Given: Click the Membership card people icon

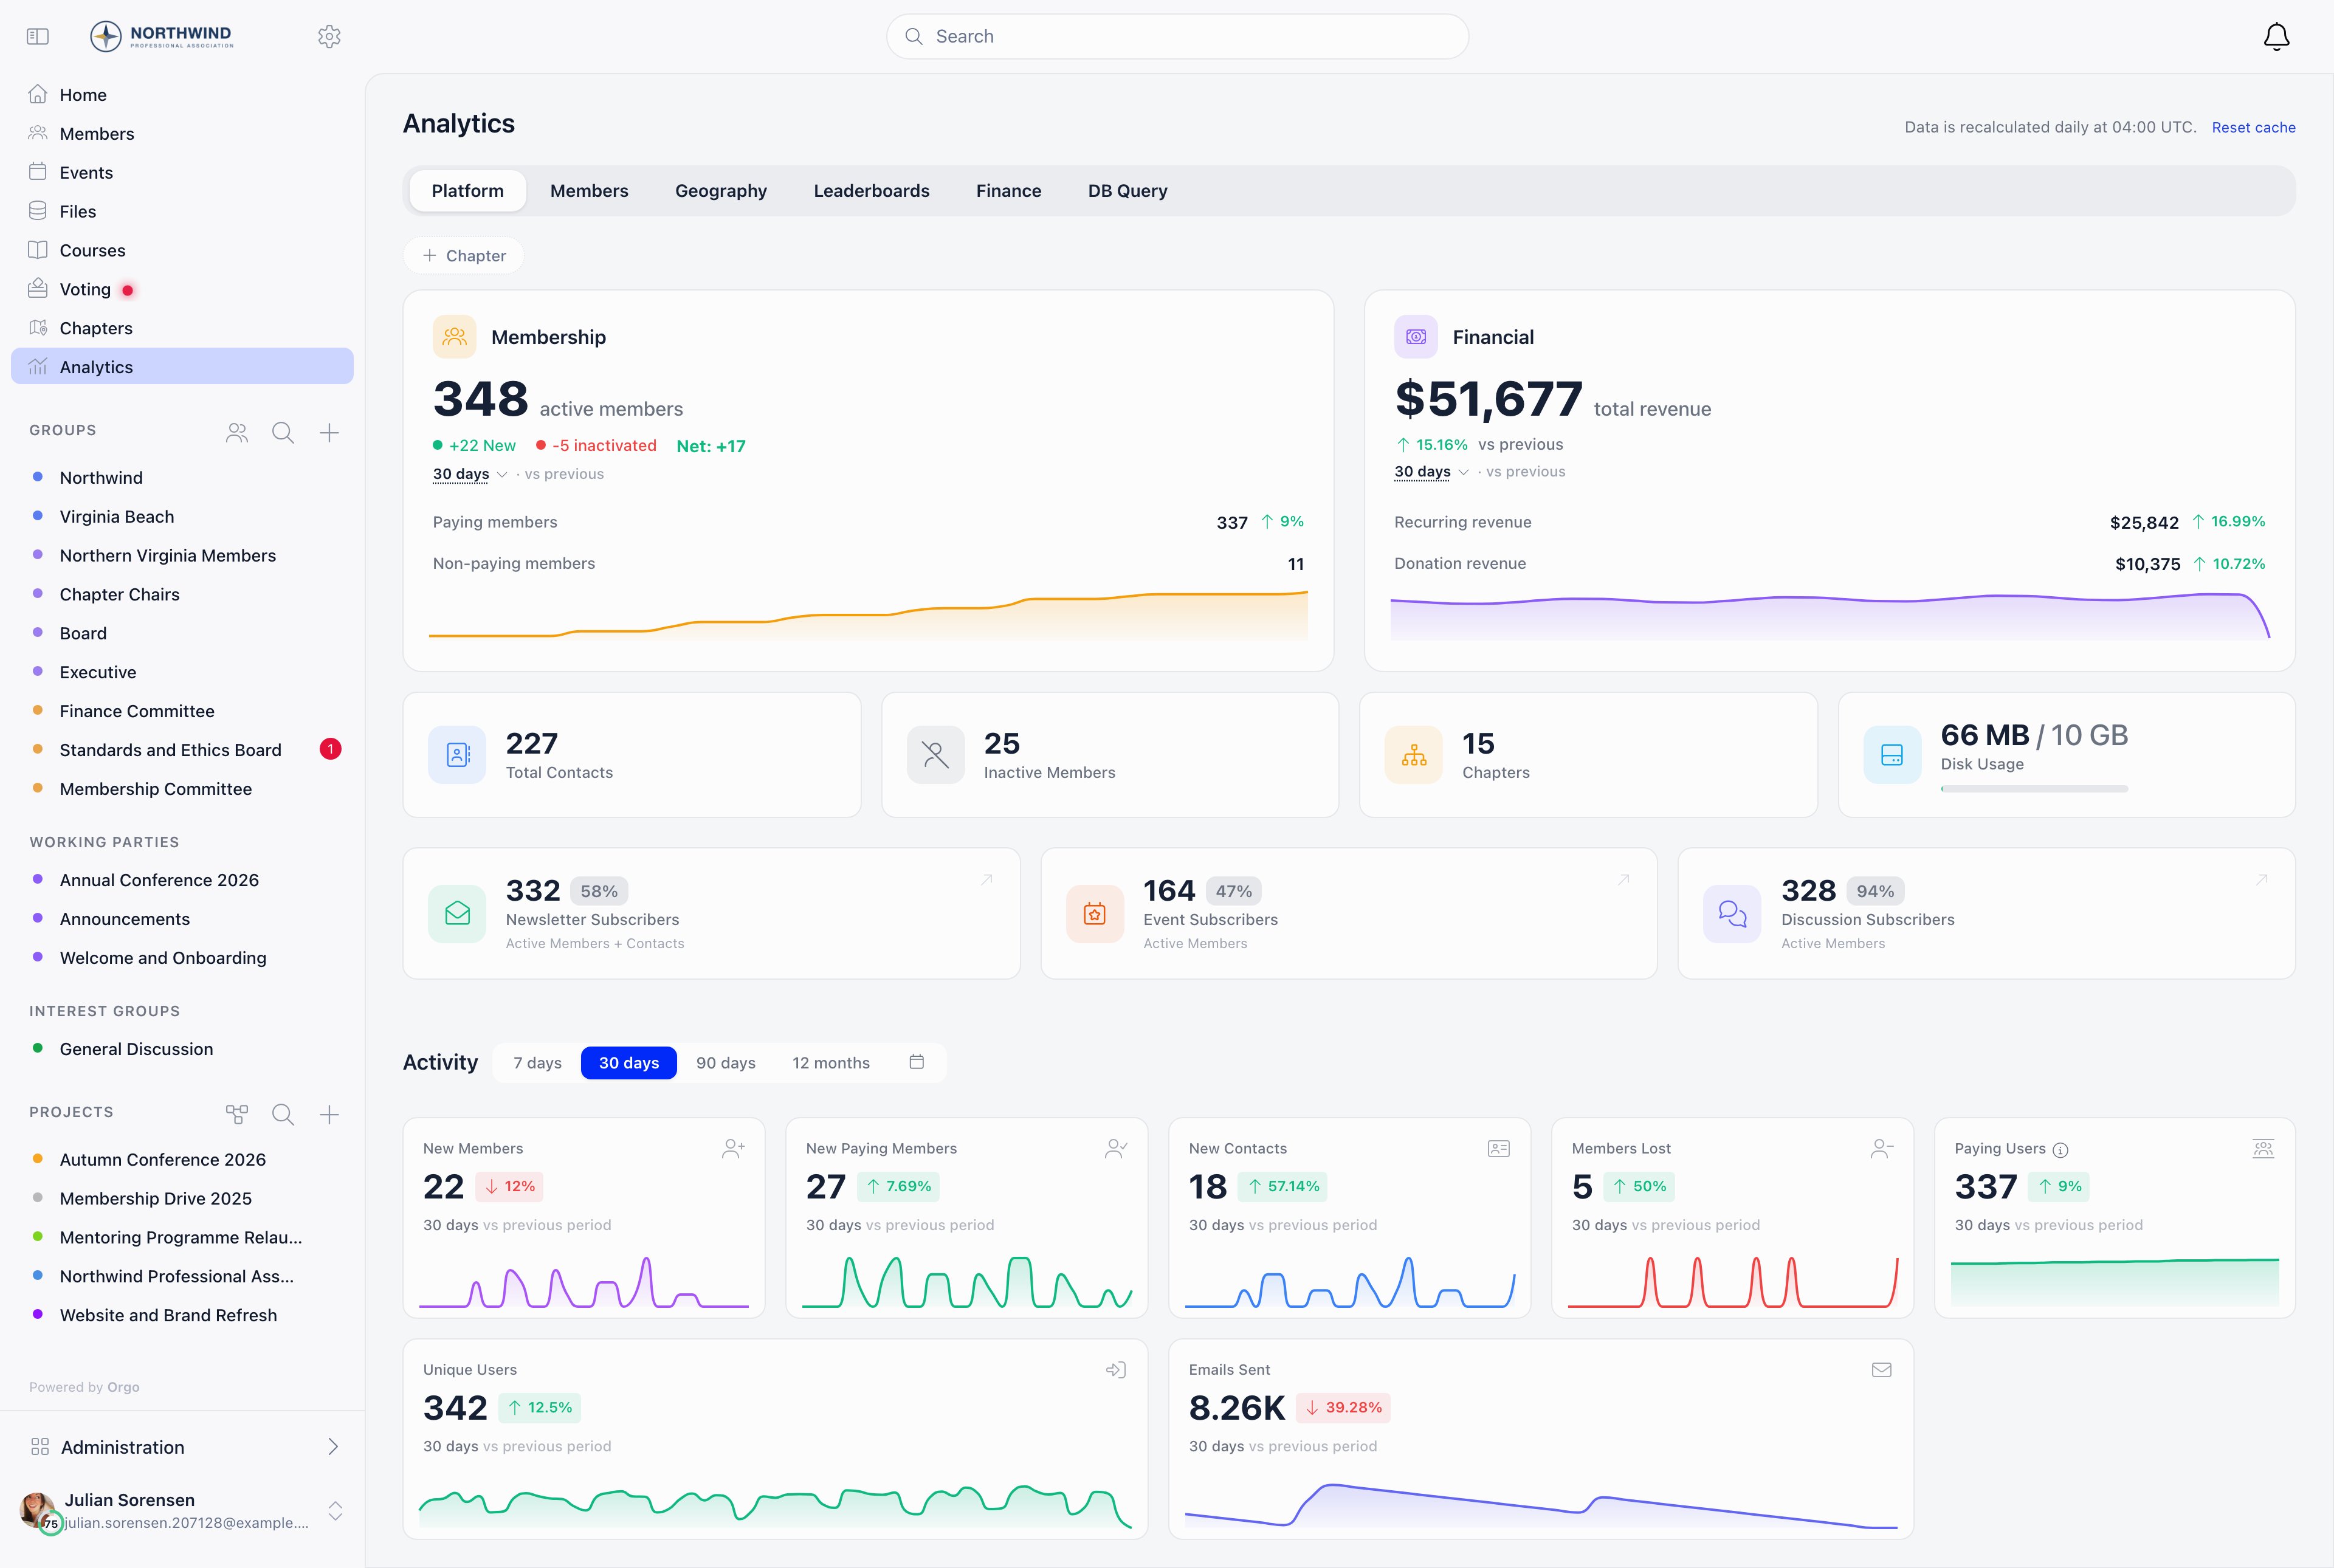Looking at the screenshot, I should (x=454, y=337).
